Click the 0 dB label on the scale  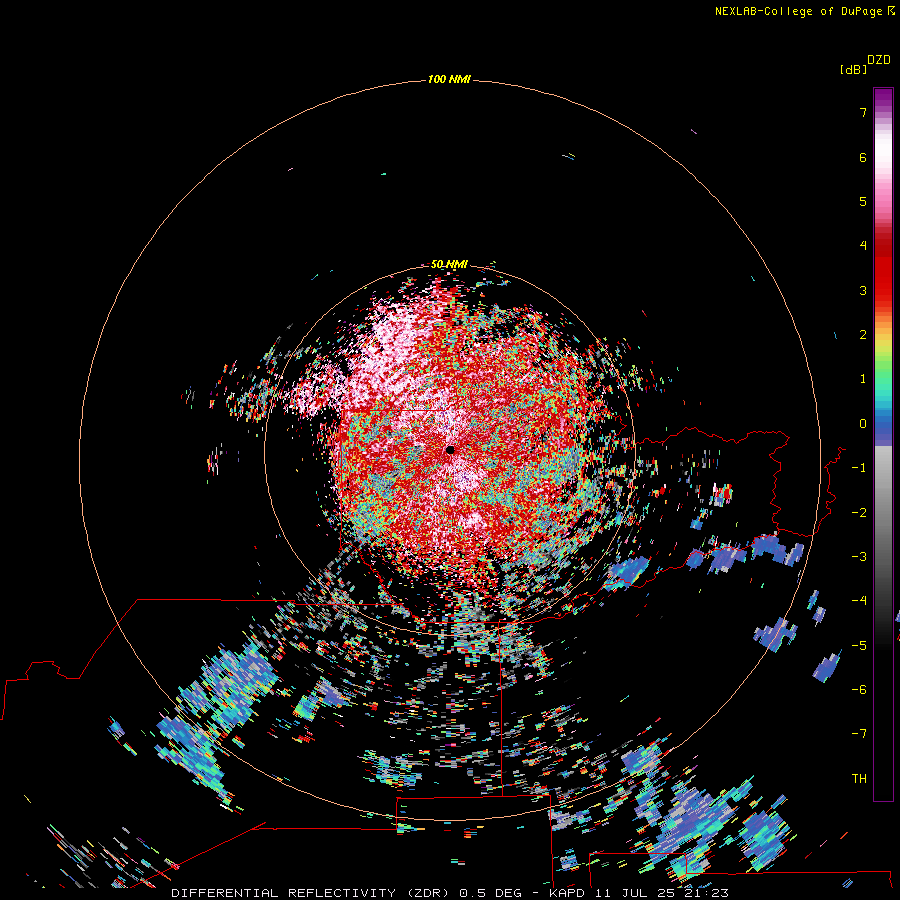click(863, 424)
